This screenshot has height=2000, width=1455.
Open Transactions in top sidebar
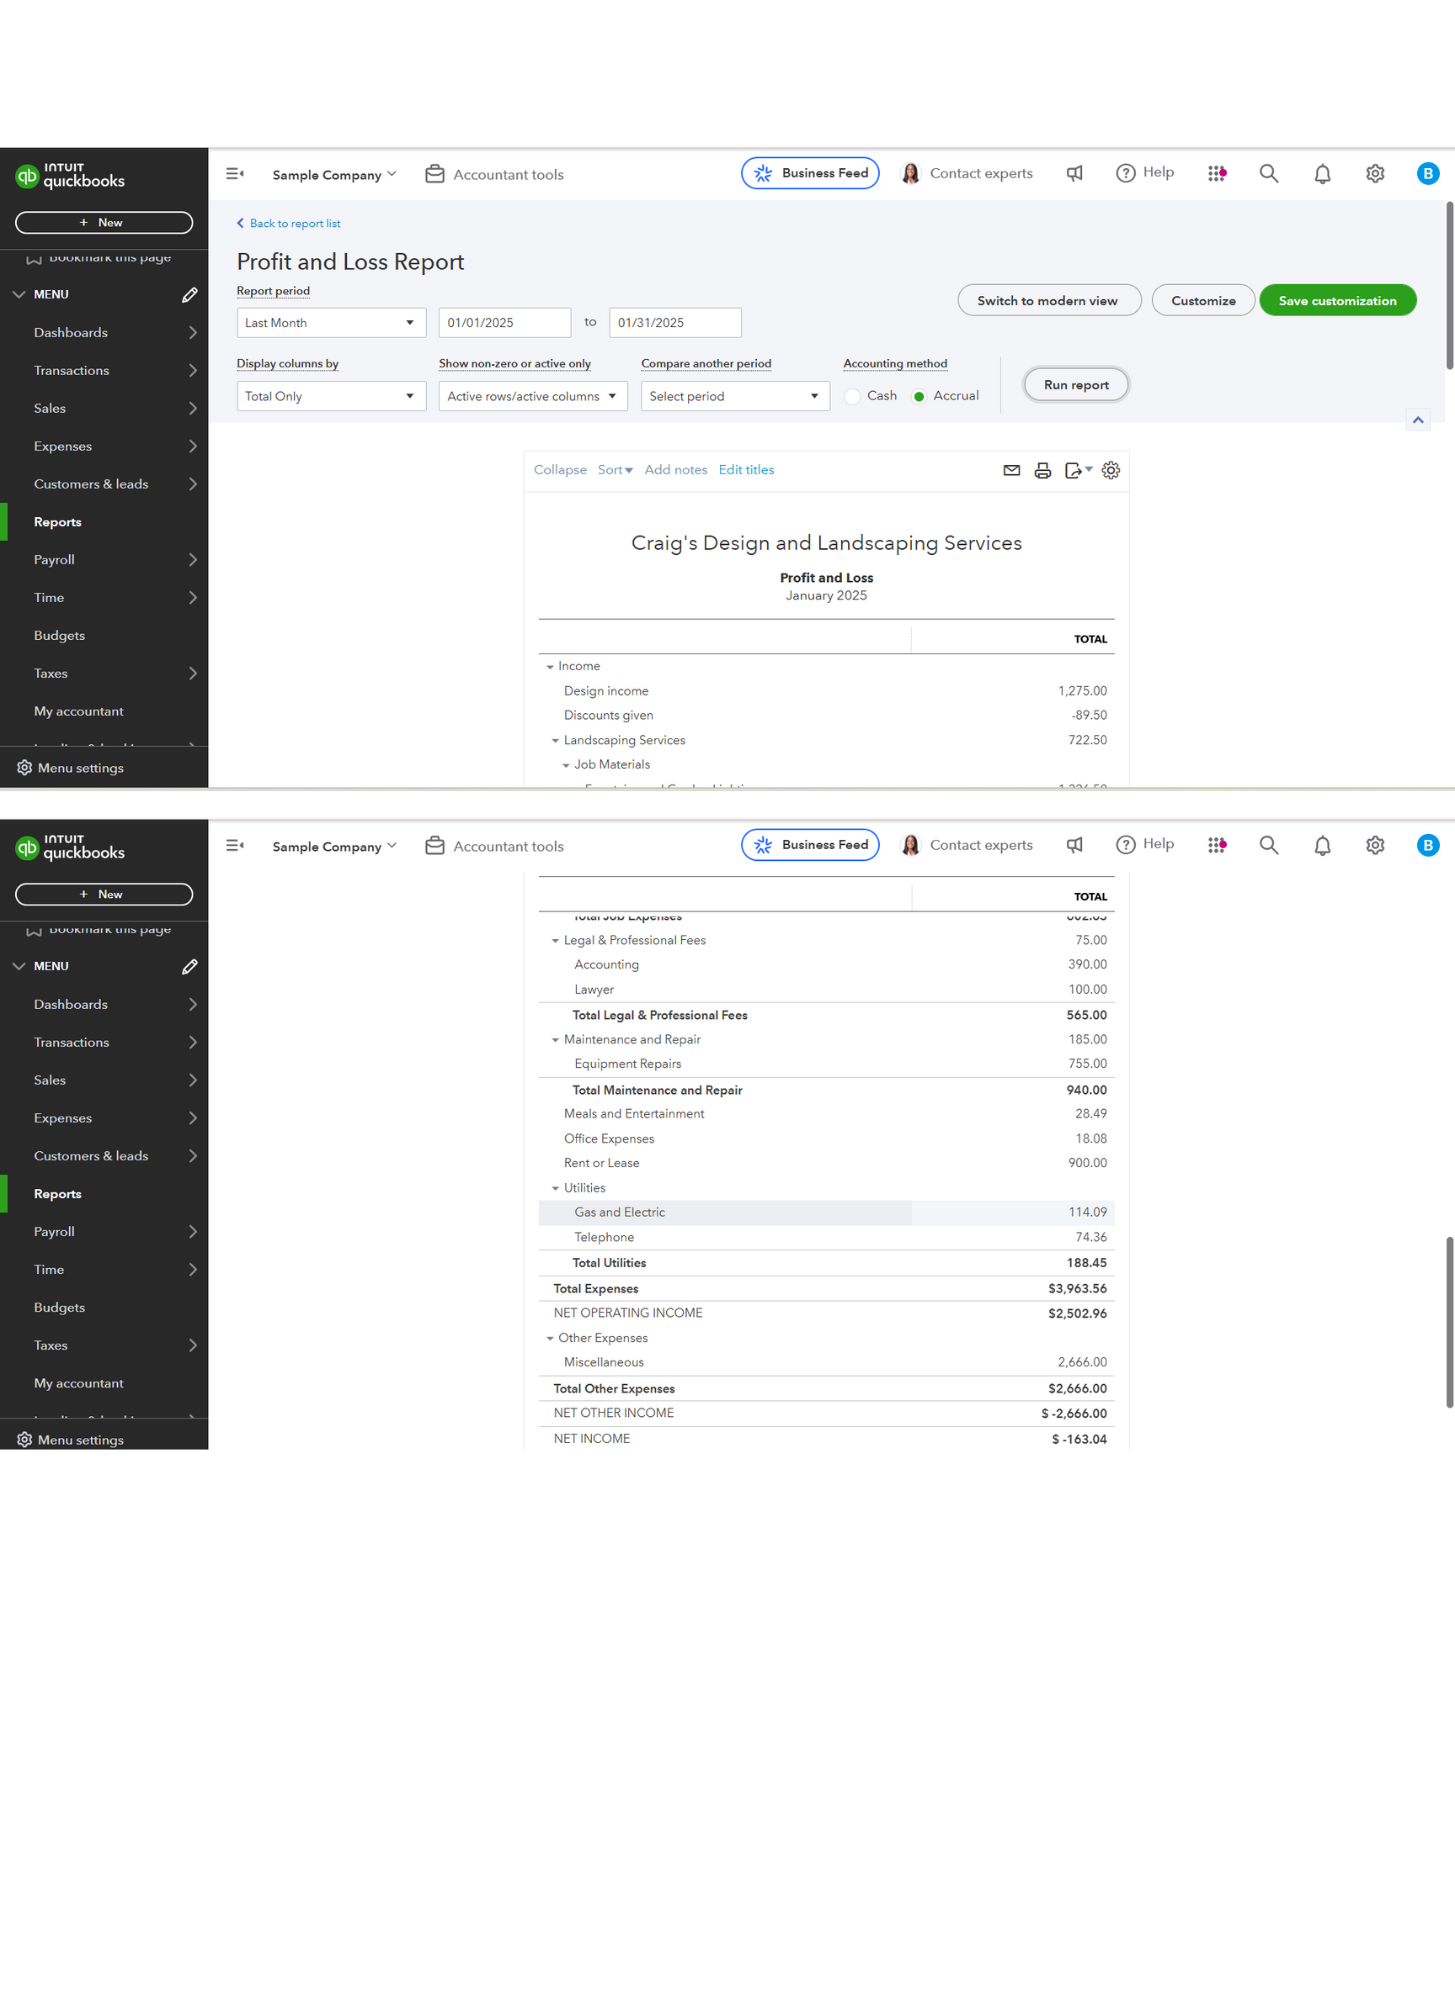104,371
